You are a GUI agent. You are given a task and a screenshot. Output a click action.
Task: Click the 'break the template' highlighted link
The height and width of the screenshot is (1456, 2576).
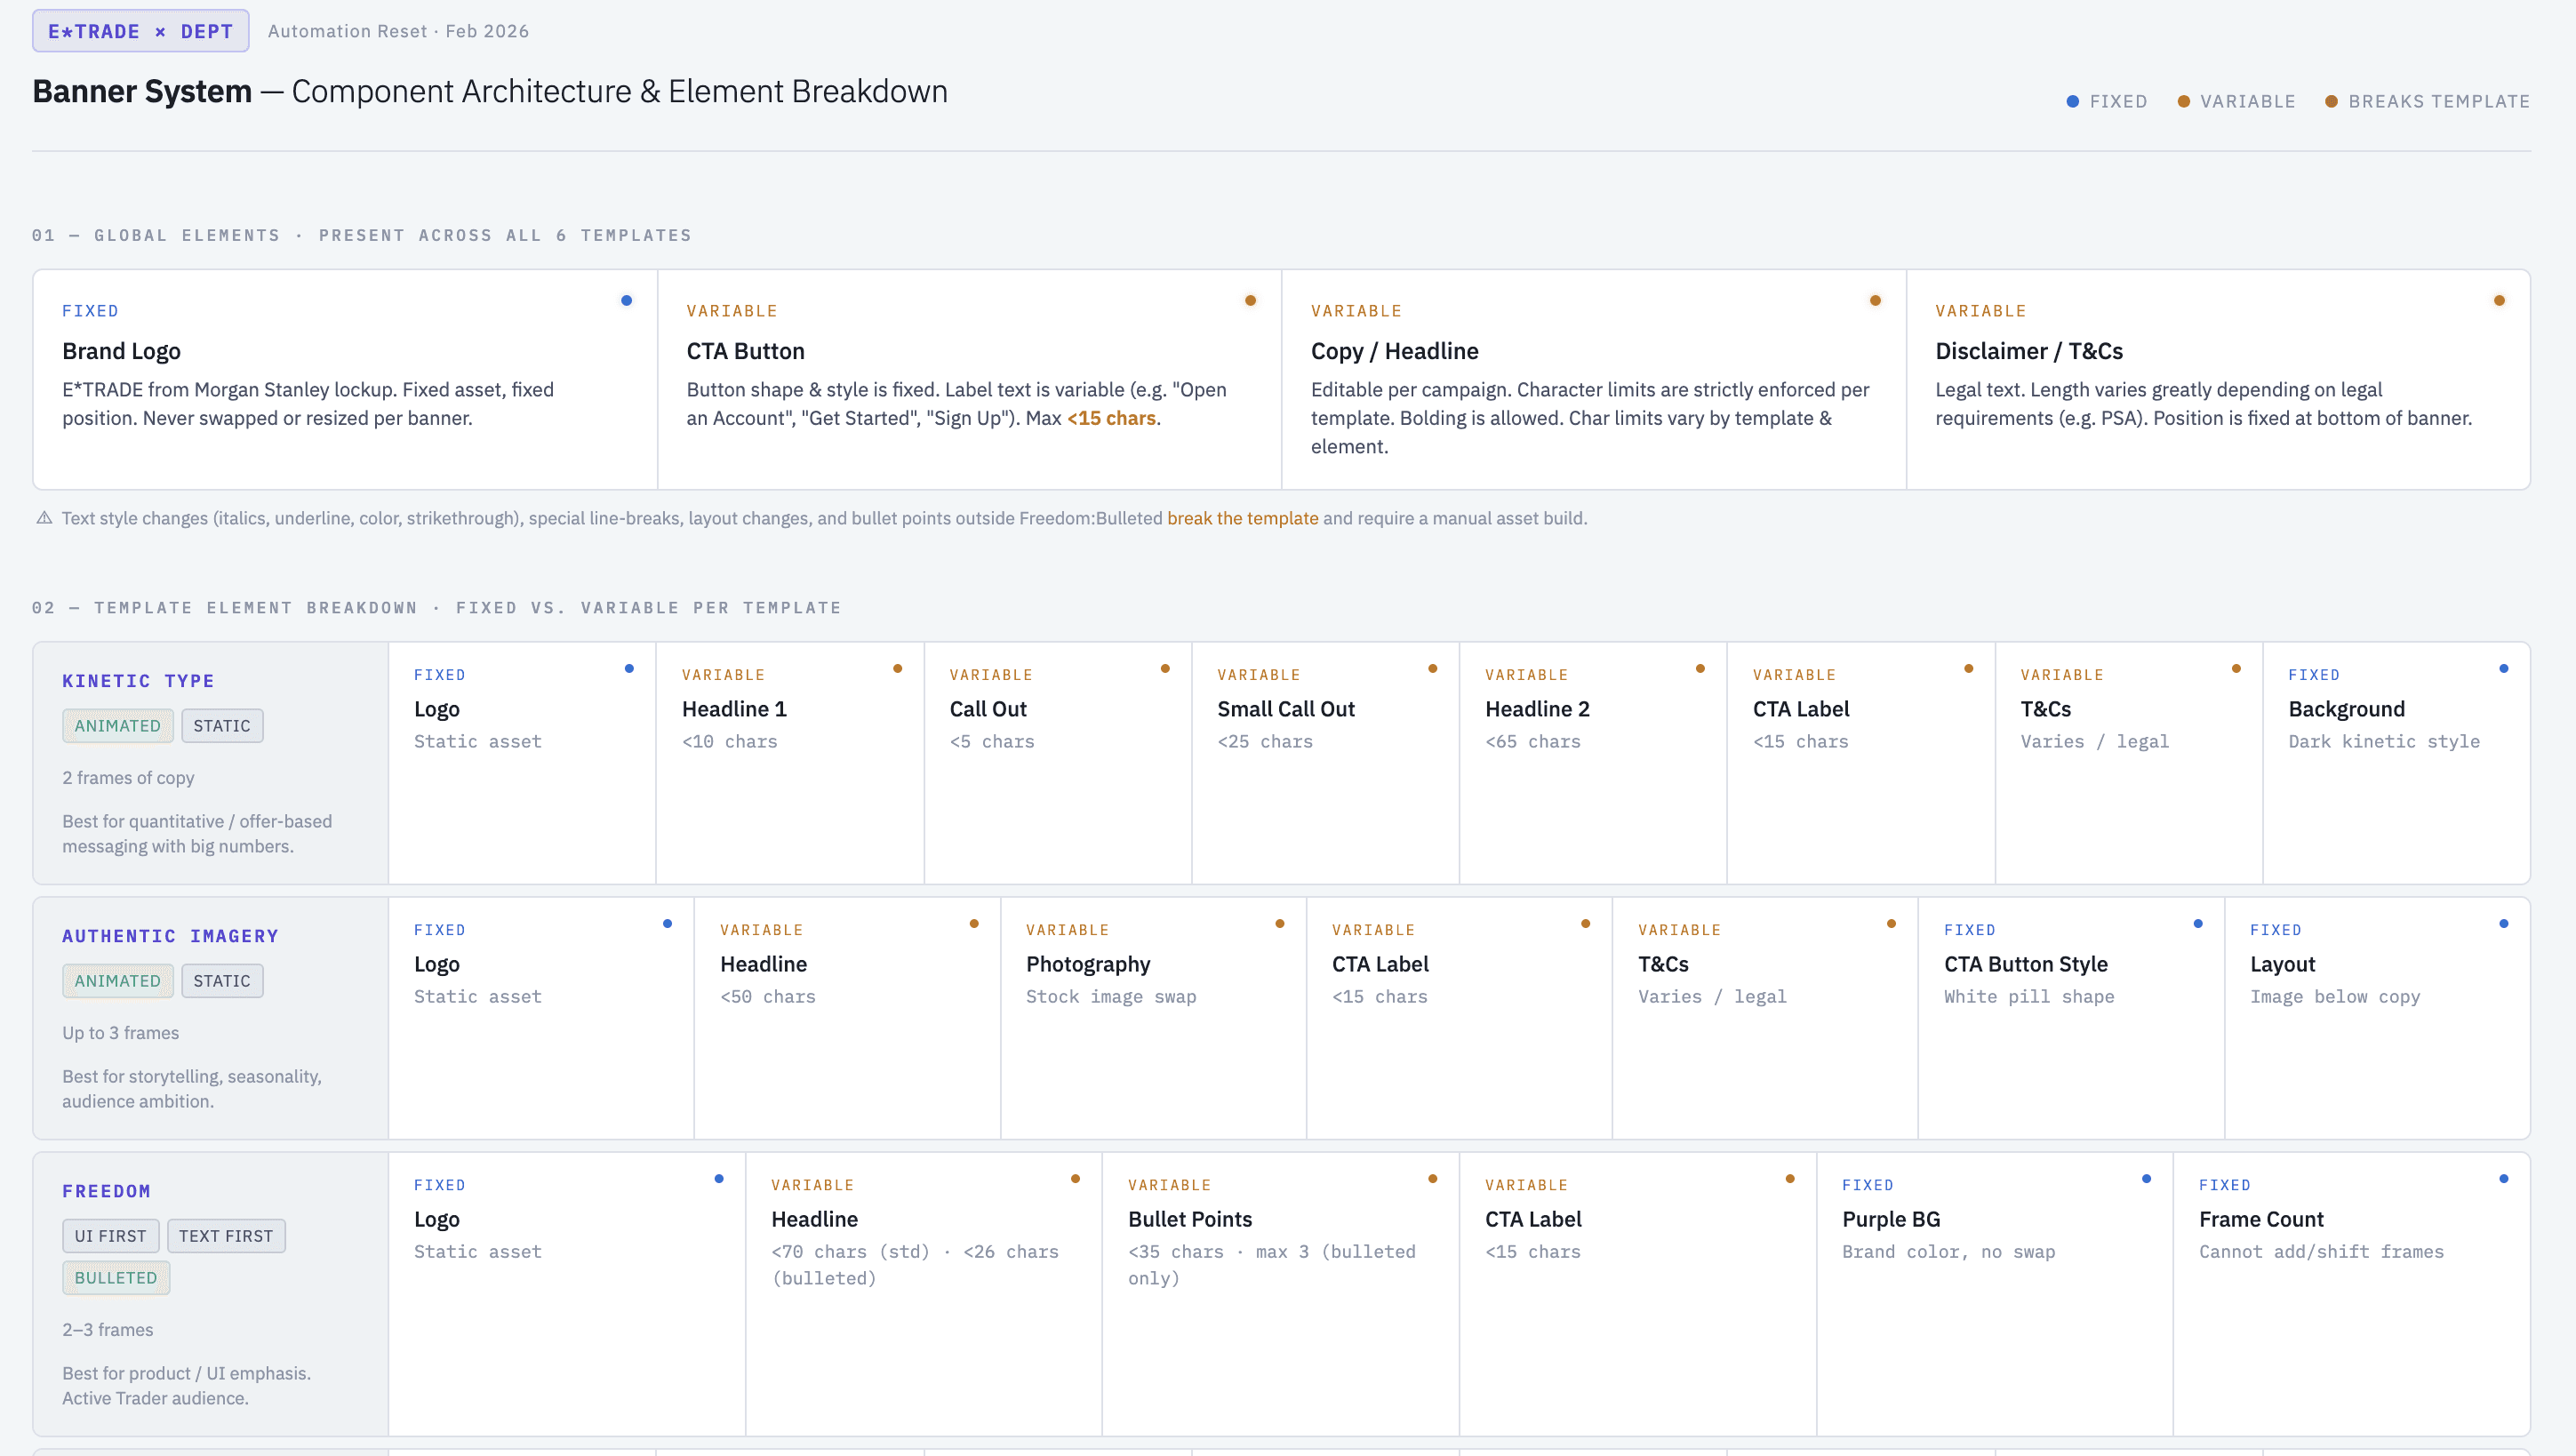click(x=1242, y=518)
